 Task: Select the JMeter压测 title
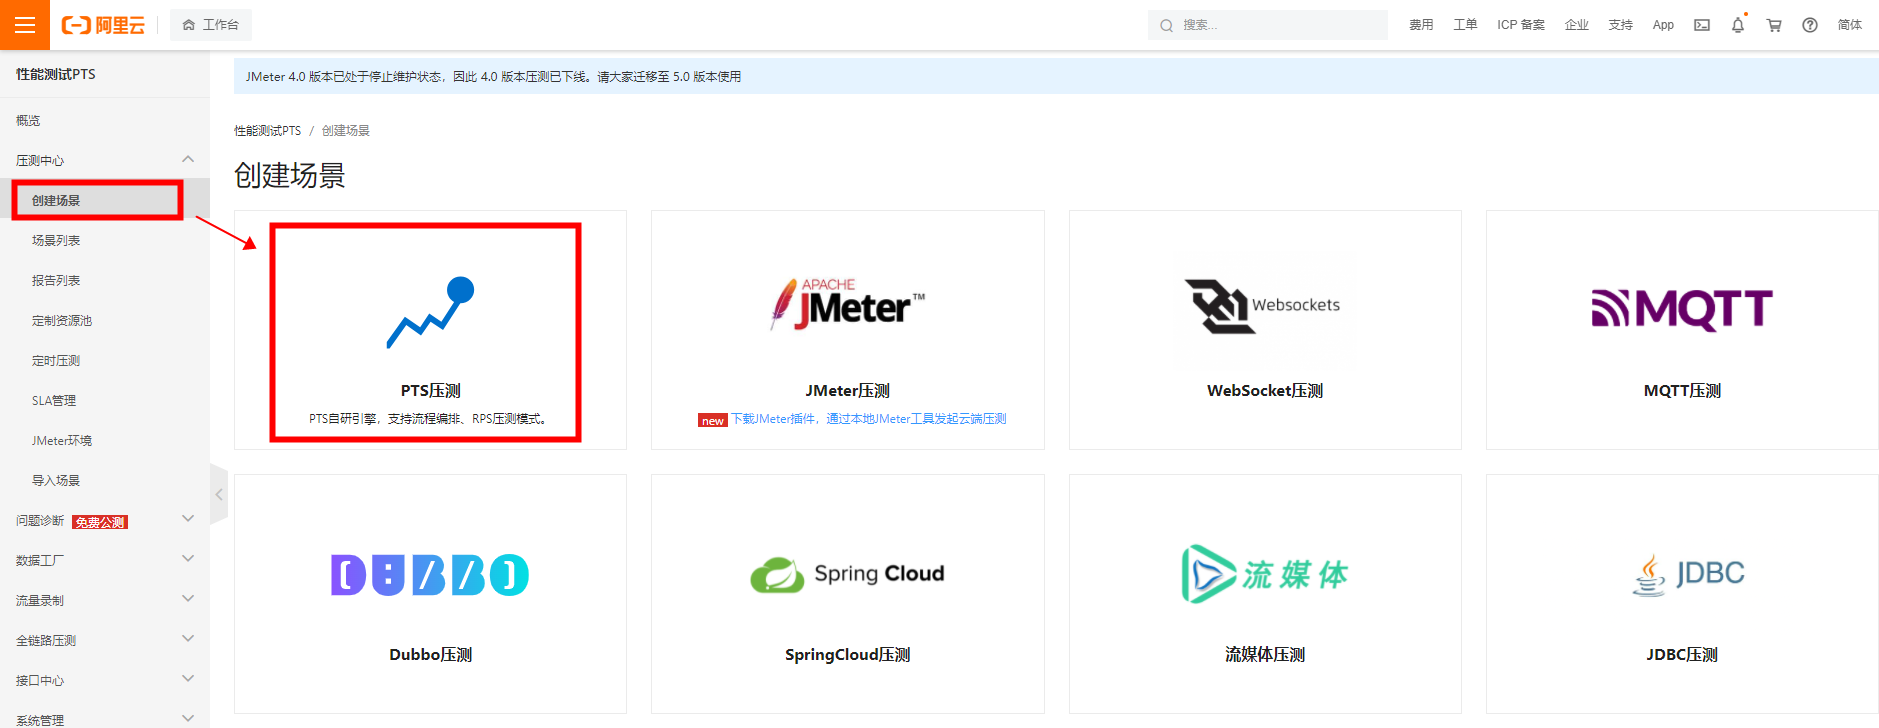[x=847, y=391]
